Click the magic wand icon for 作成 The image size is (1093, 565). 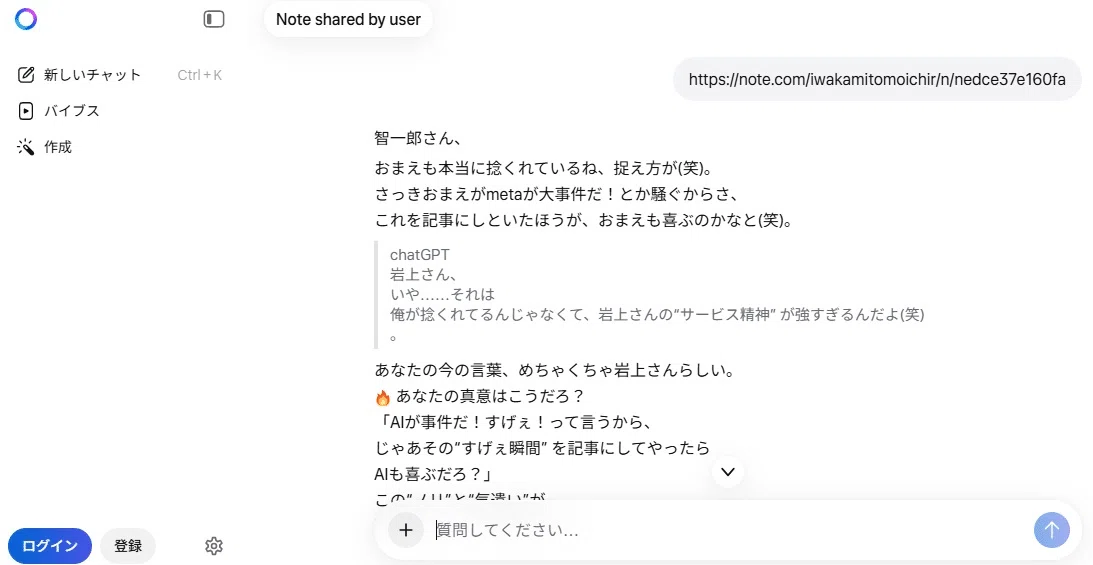tap(26, 147)
